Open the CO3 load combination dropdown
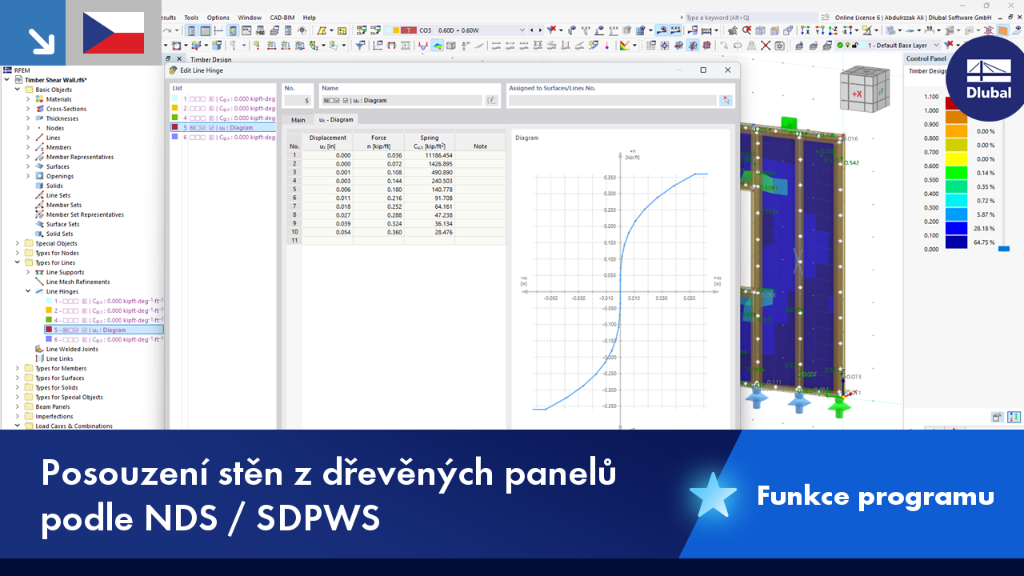 [x=522, y=31]
